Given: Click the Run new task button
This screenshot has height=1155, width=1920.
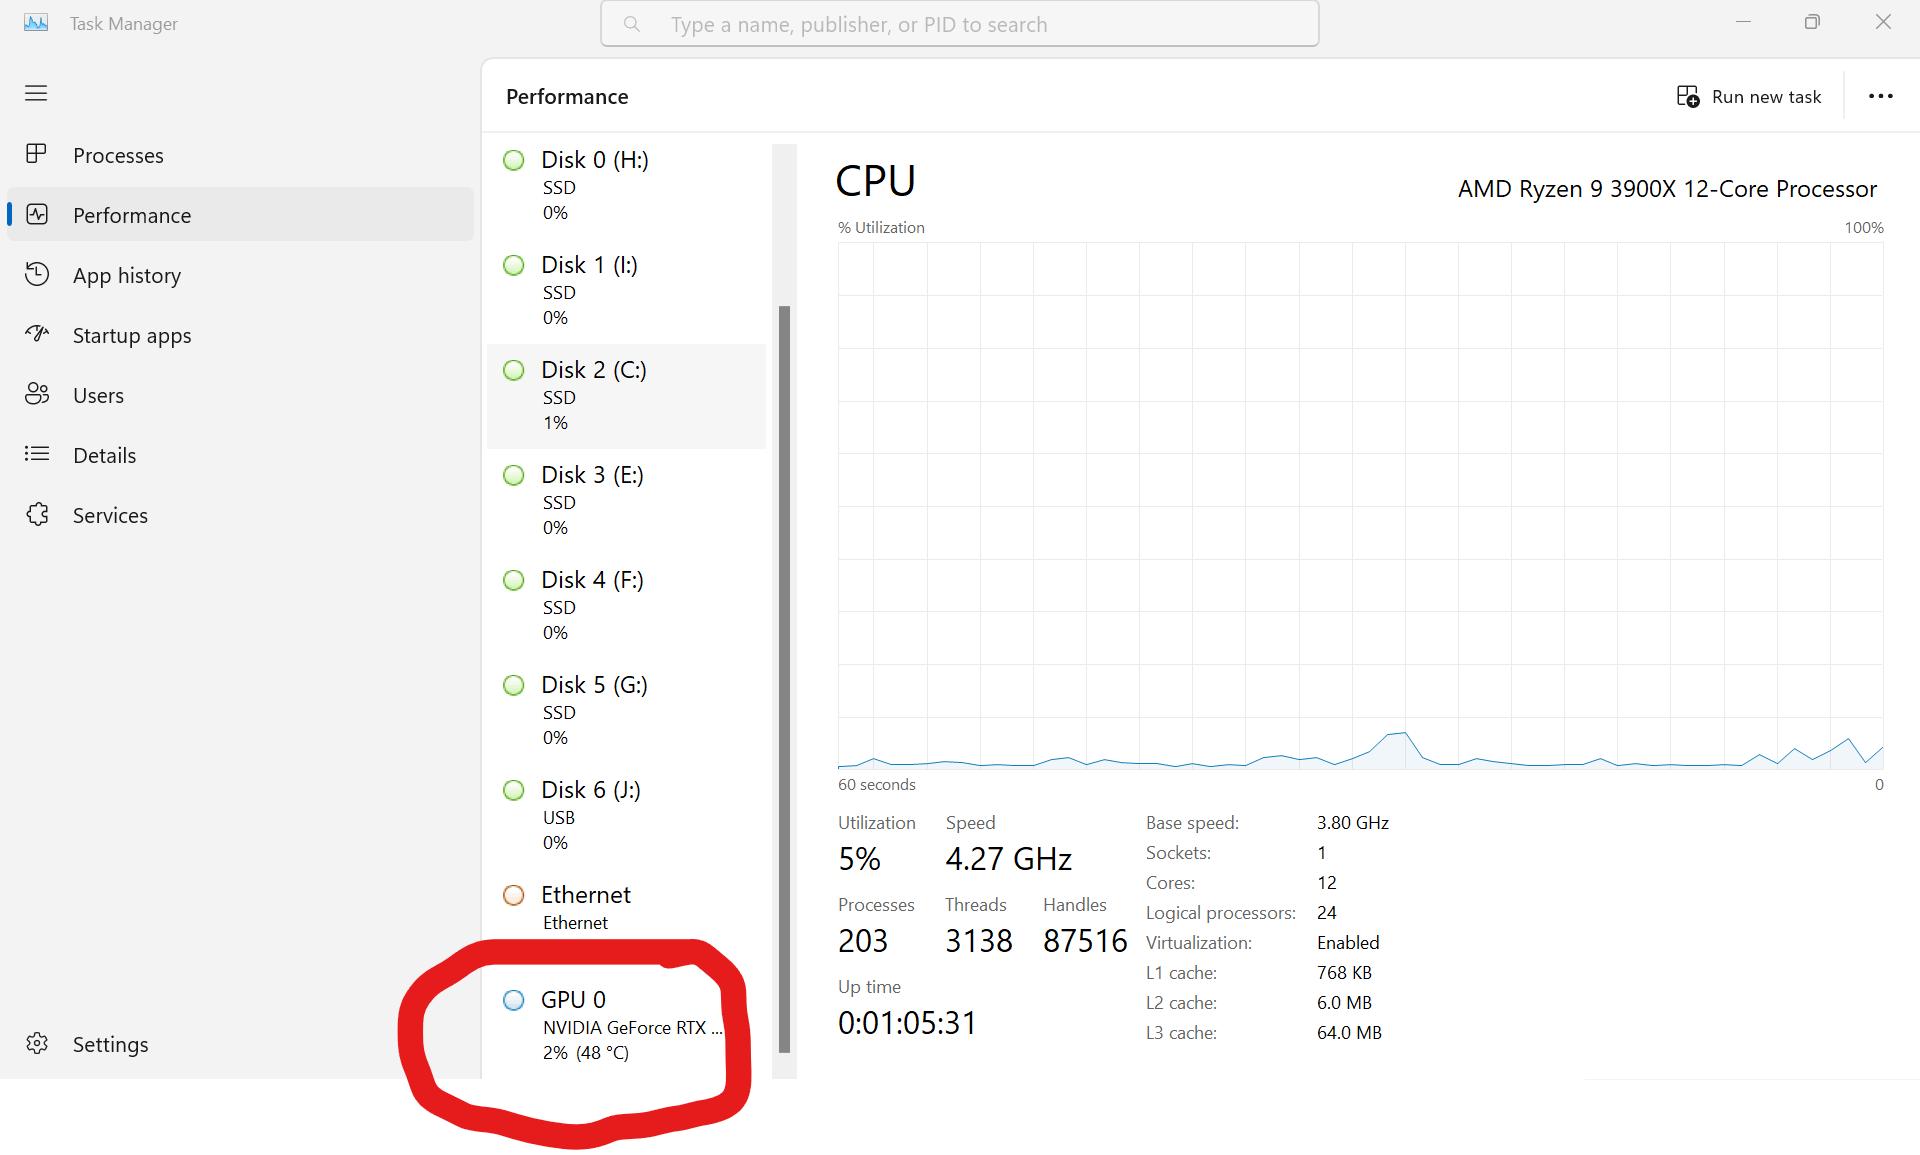Looking at the screenshot, I should click(1766, 96).
